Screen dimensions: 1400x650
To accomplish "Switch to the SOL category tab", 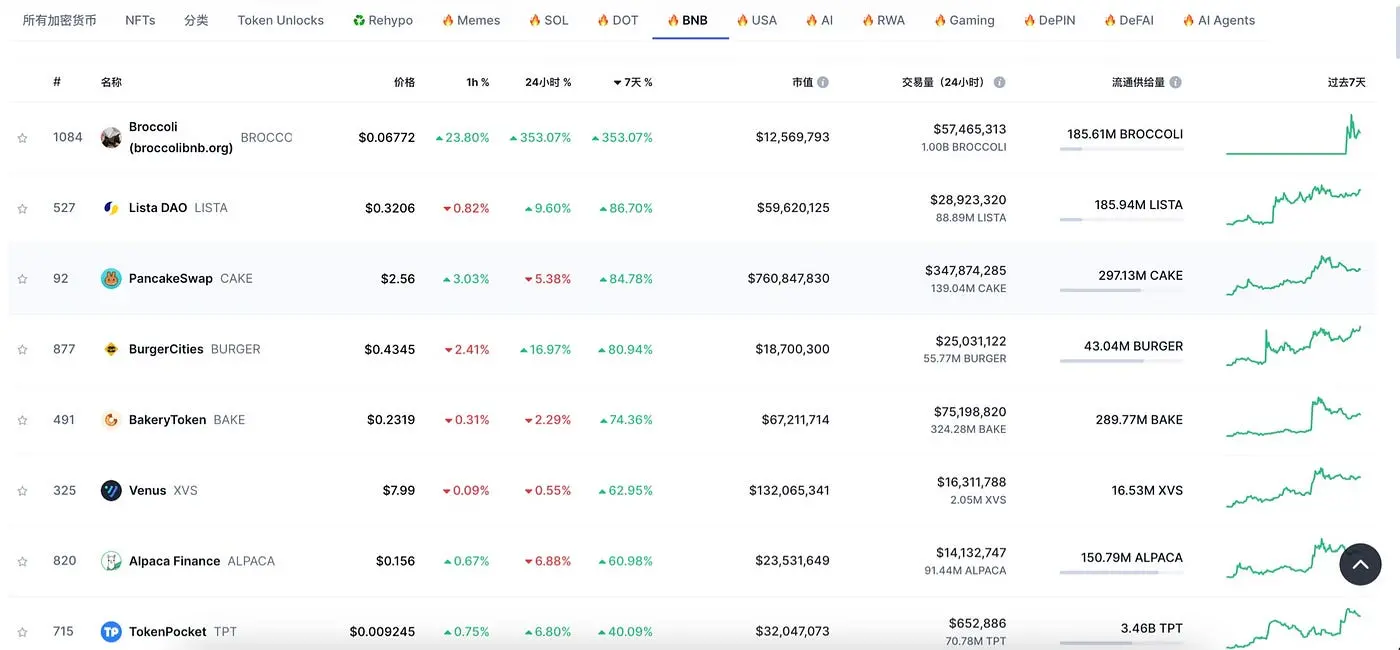I will (548, 19).
